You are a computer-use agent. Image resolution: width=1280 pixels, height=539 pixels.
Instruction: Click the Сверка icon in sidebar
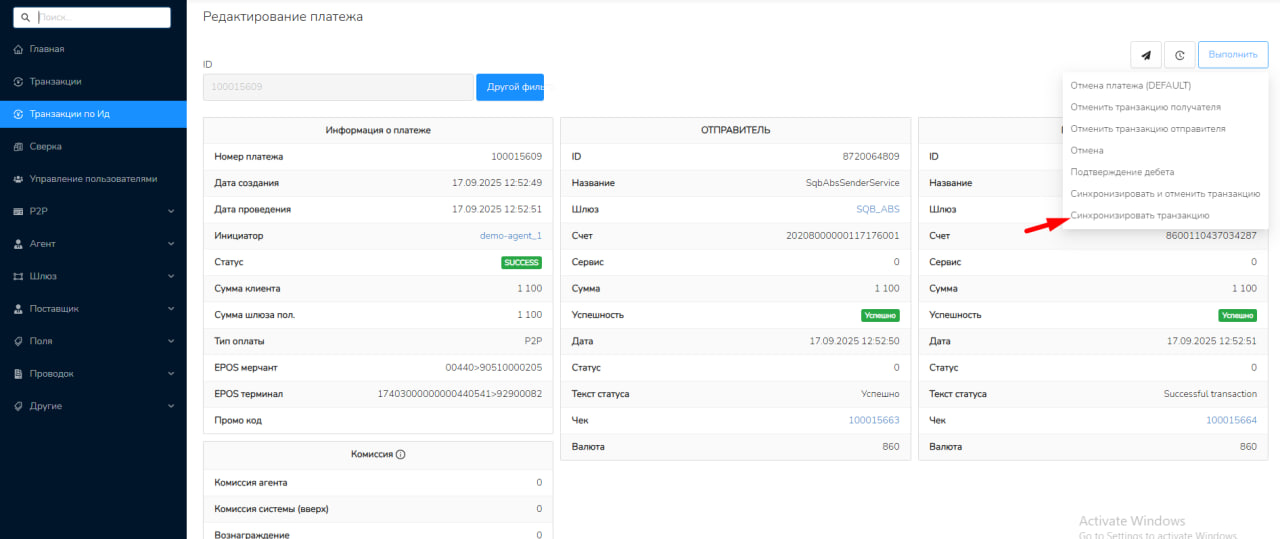18,146
